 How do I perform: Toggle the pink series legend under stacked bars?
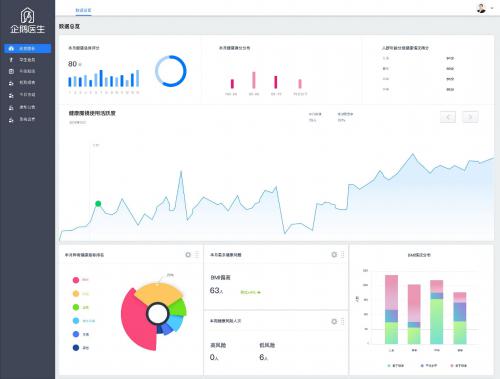click(459, 366)
